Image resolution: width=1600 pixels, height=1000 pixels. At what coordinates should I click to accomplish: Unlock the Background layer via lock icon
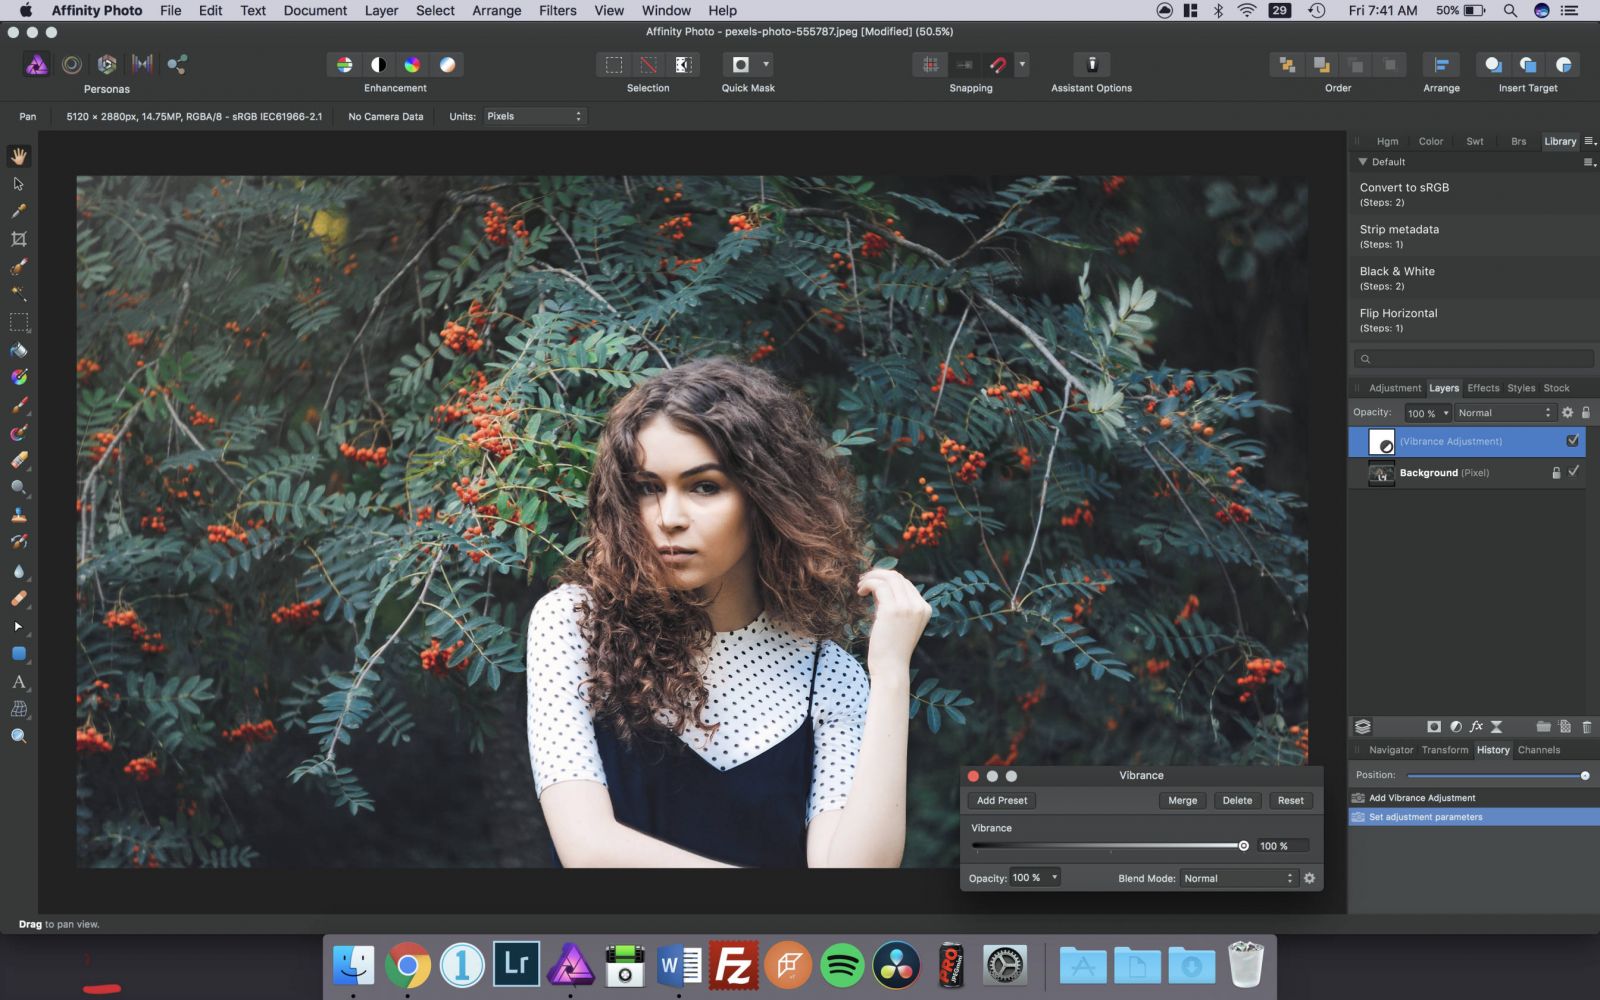coord(1555,472)
